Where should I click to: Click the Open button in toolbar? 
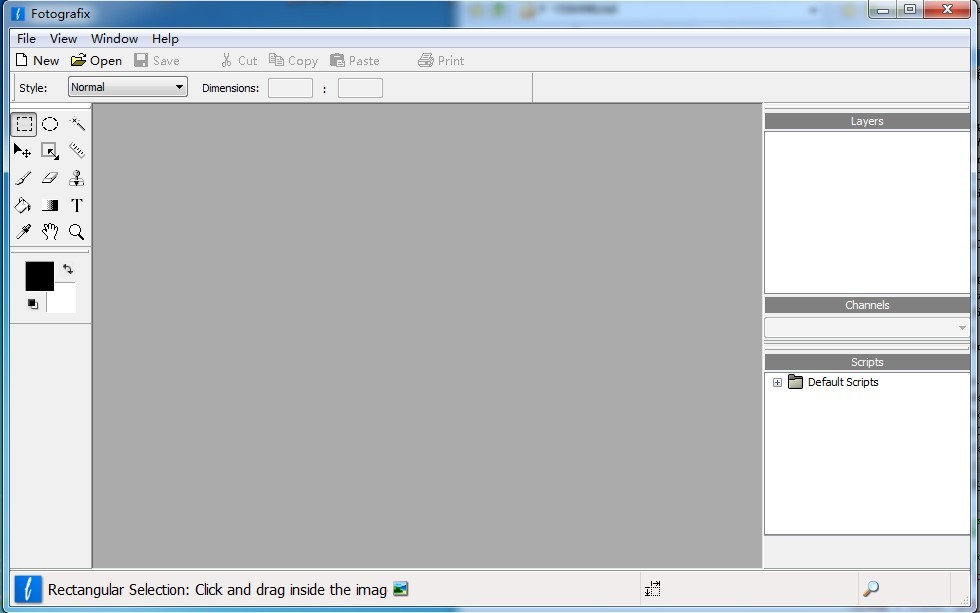pyautogui.click(x=96, y=61)
